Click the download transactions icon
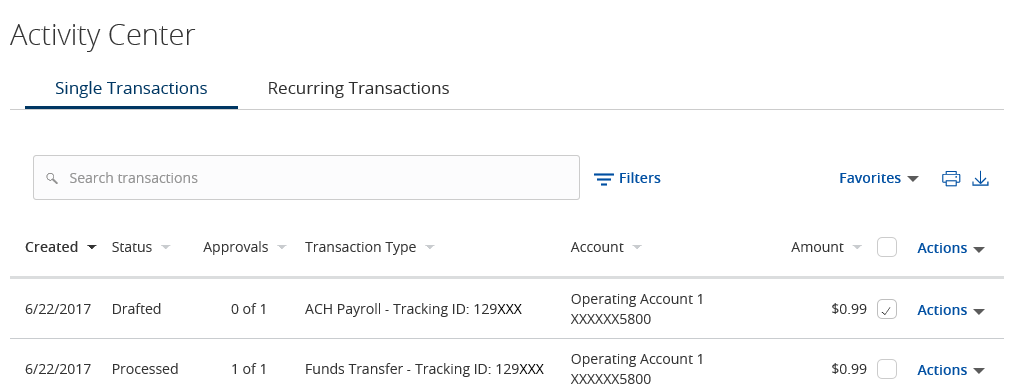1010x391 pixels. tap(980, 178)
